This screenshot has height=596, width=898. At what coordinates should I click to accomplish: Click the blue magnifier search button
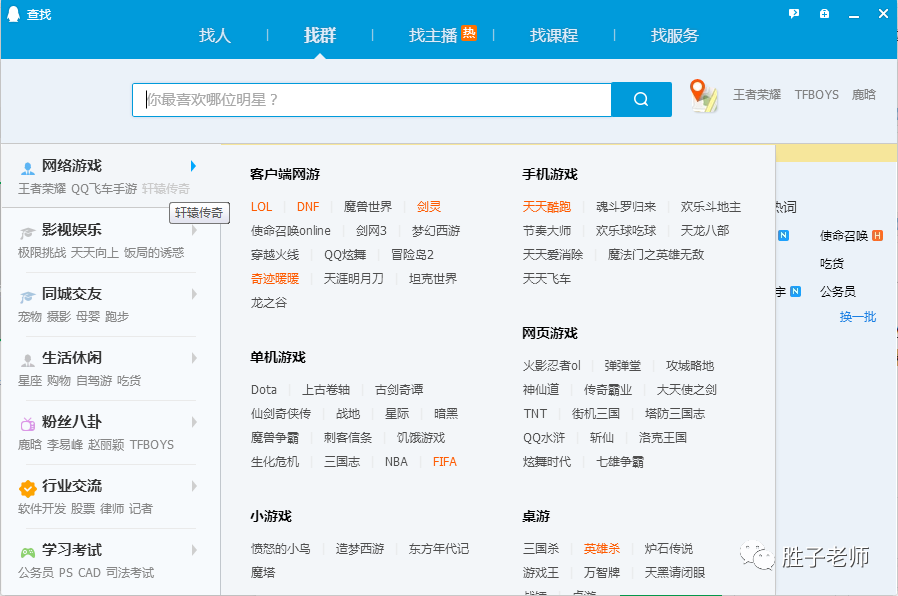[641, 100]
